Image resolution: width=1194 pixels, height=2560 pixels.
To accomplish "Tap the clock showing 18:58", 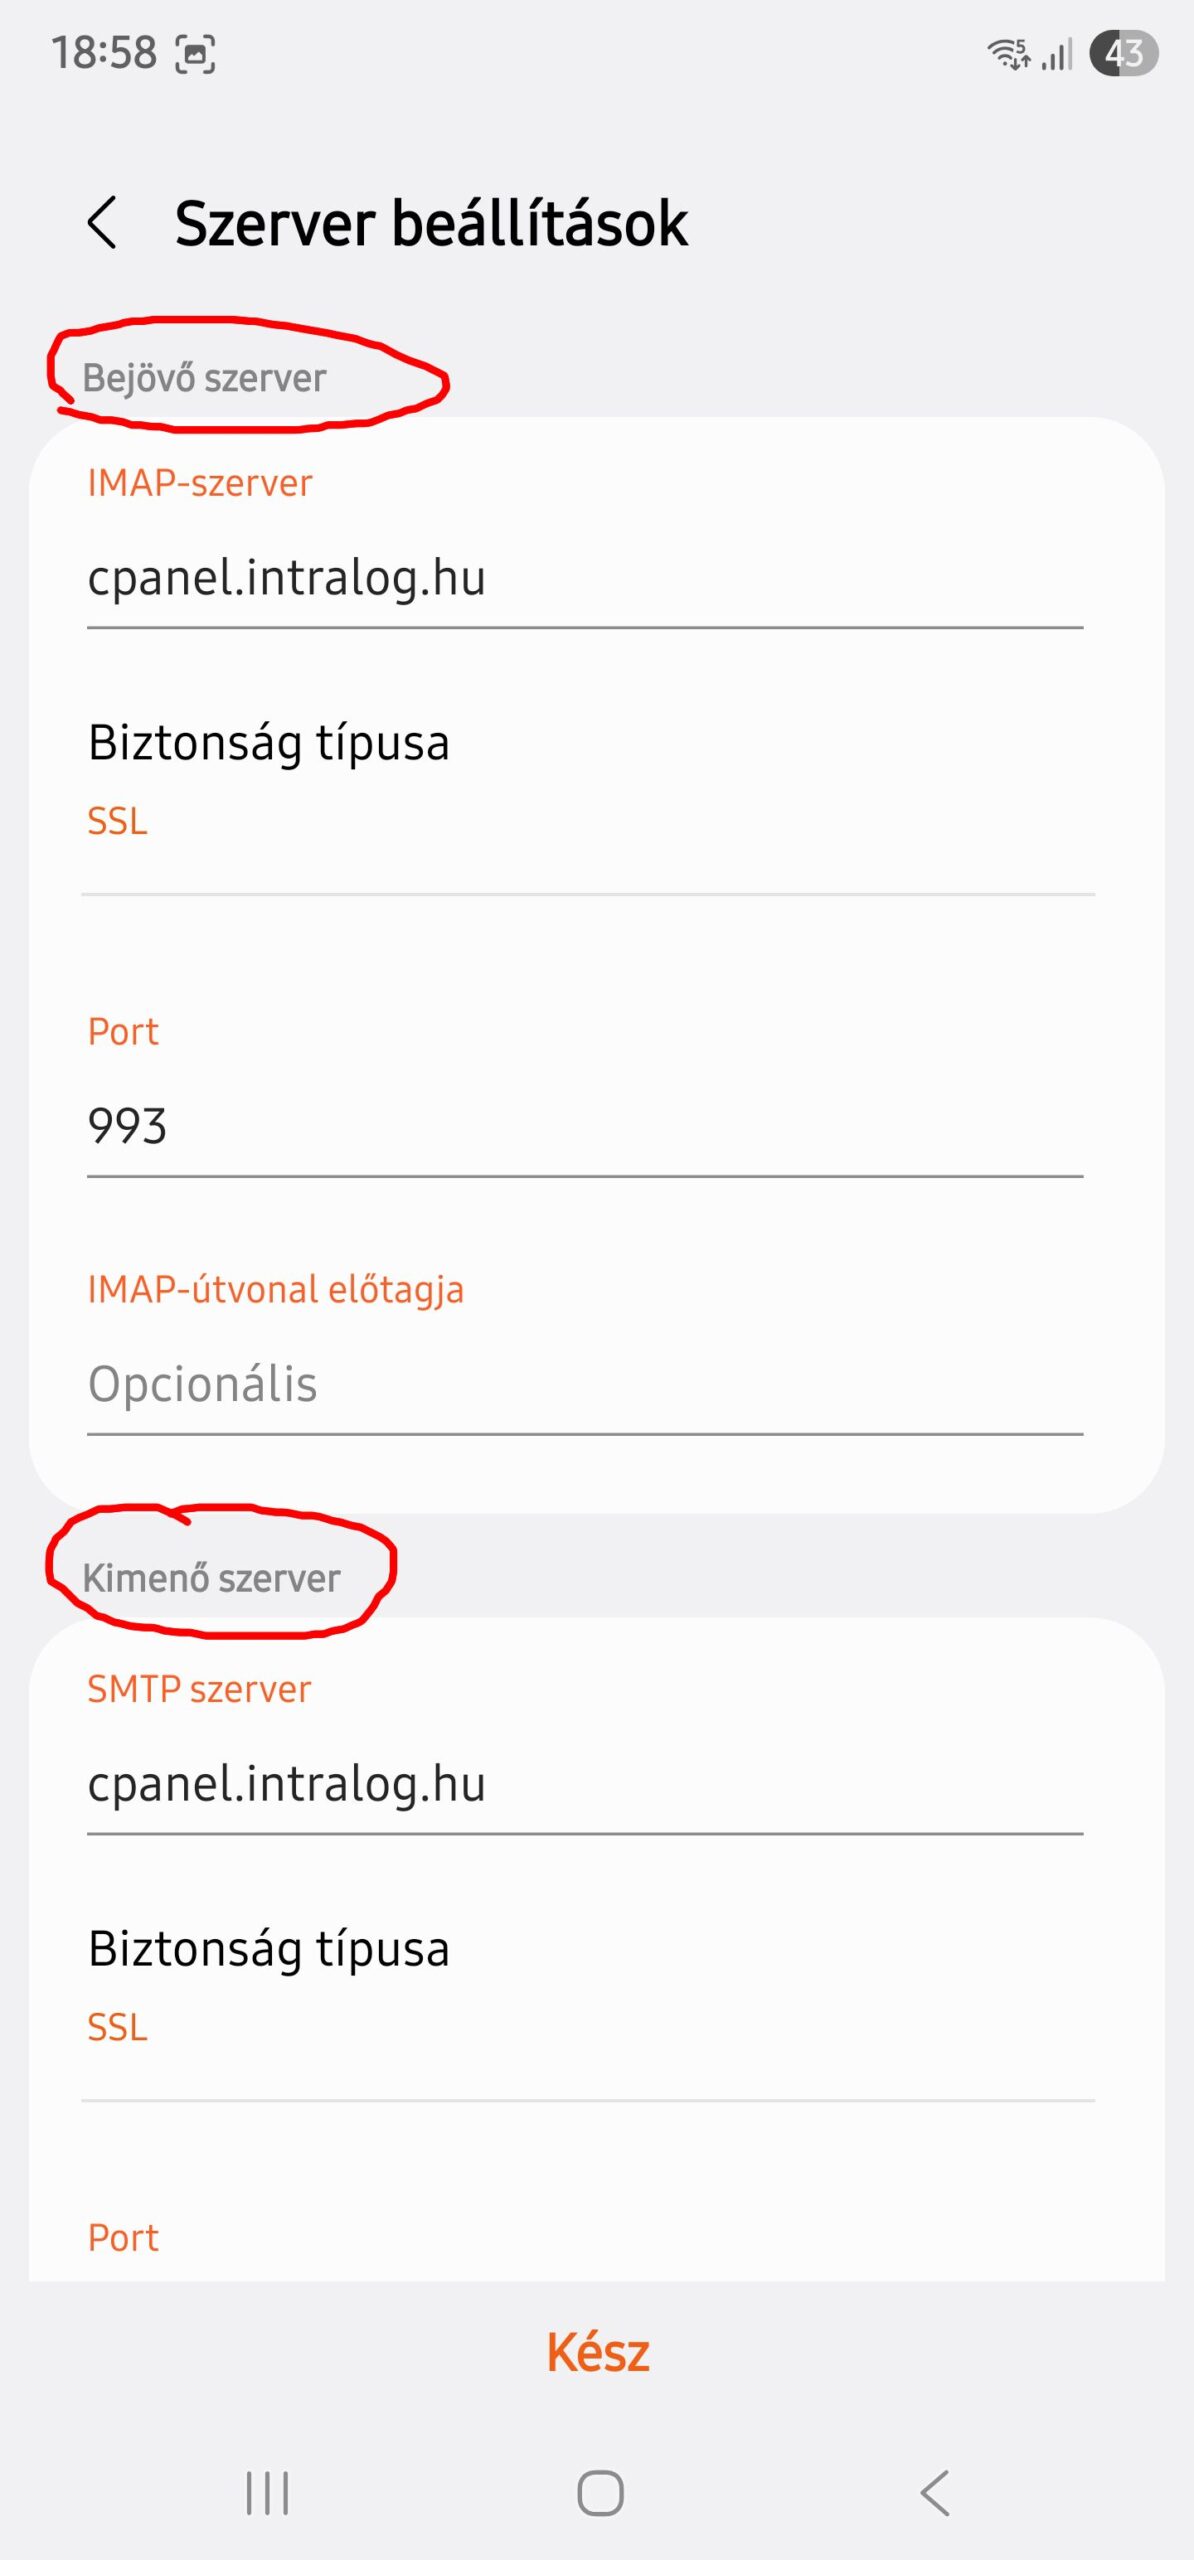I will pos(104,53).
